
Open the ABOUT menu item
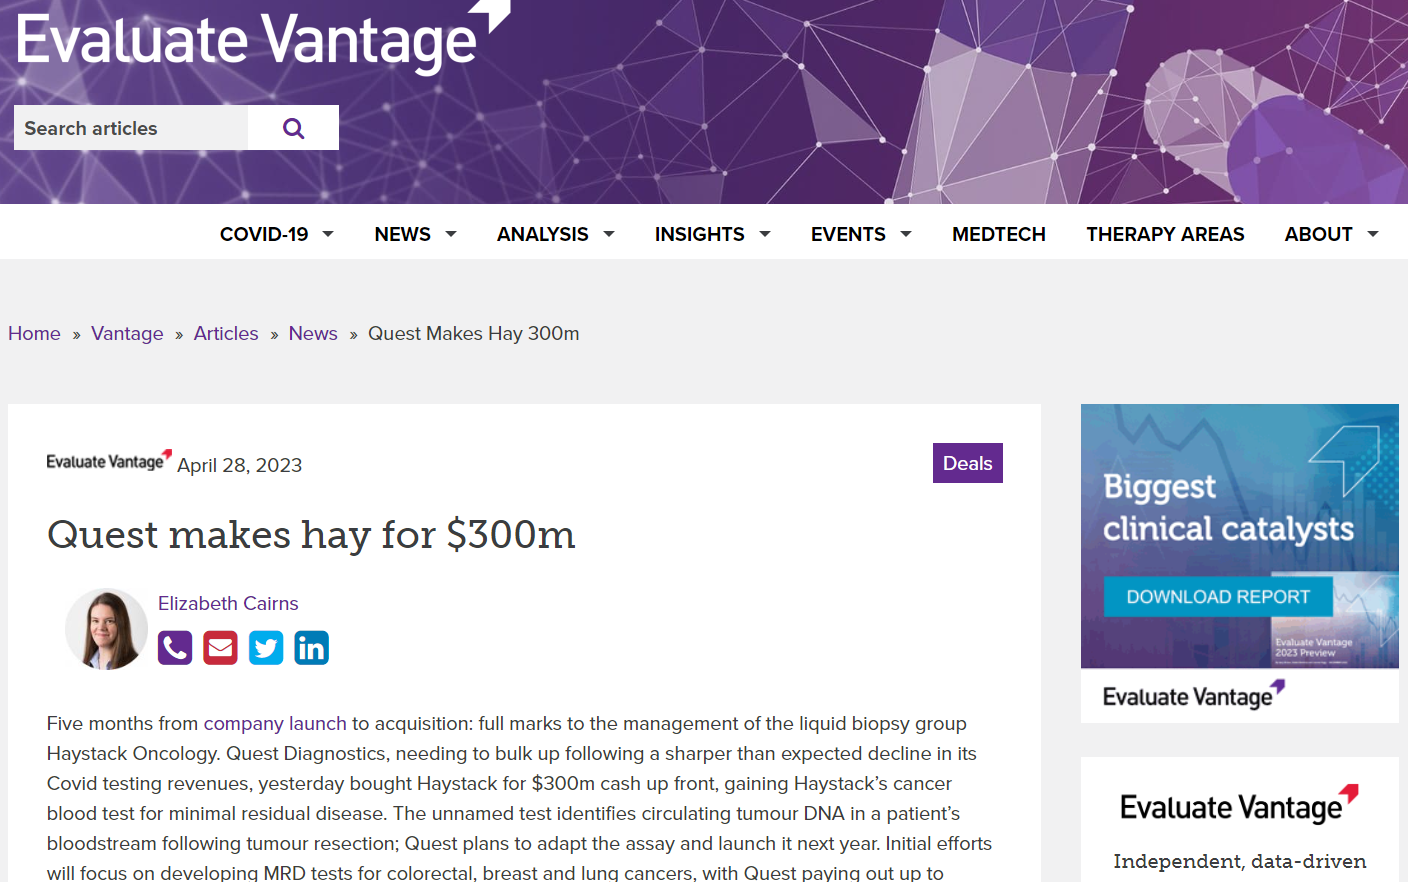(x=1318, y=234)
